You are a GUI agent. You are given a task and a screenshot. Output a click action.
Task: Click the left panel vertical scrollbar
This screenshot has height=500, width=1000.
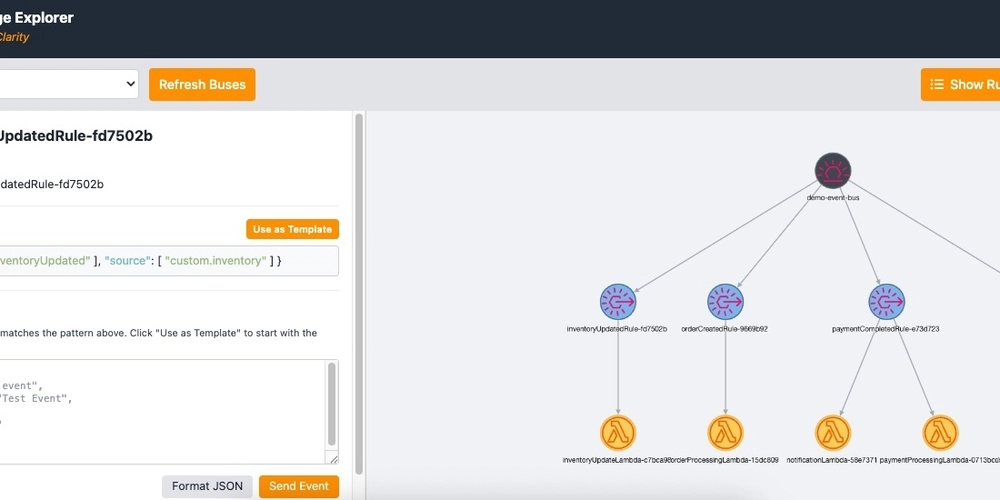(x=359, y=300)
